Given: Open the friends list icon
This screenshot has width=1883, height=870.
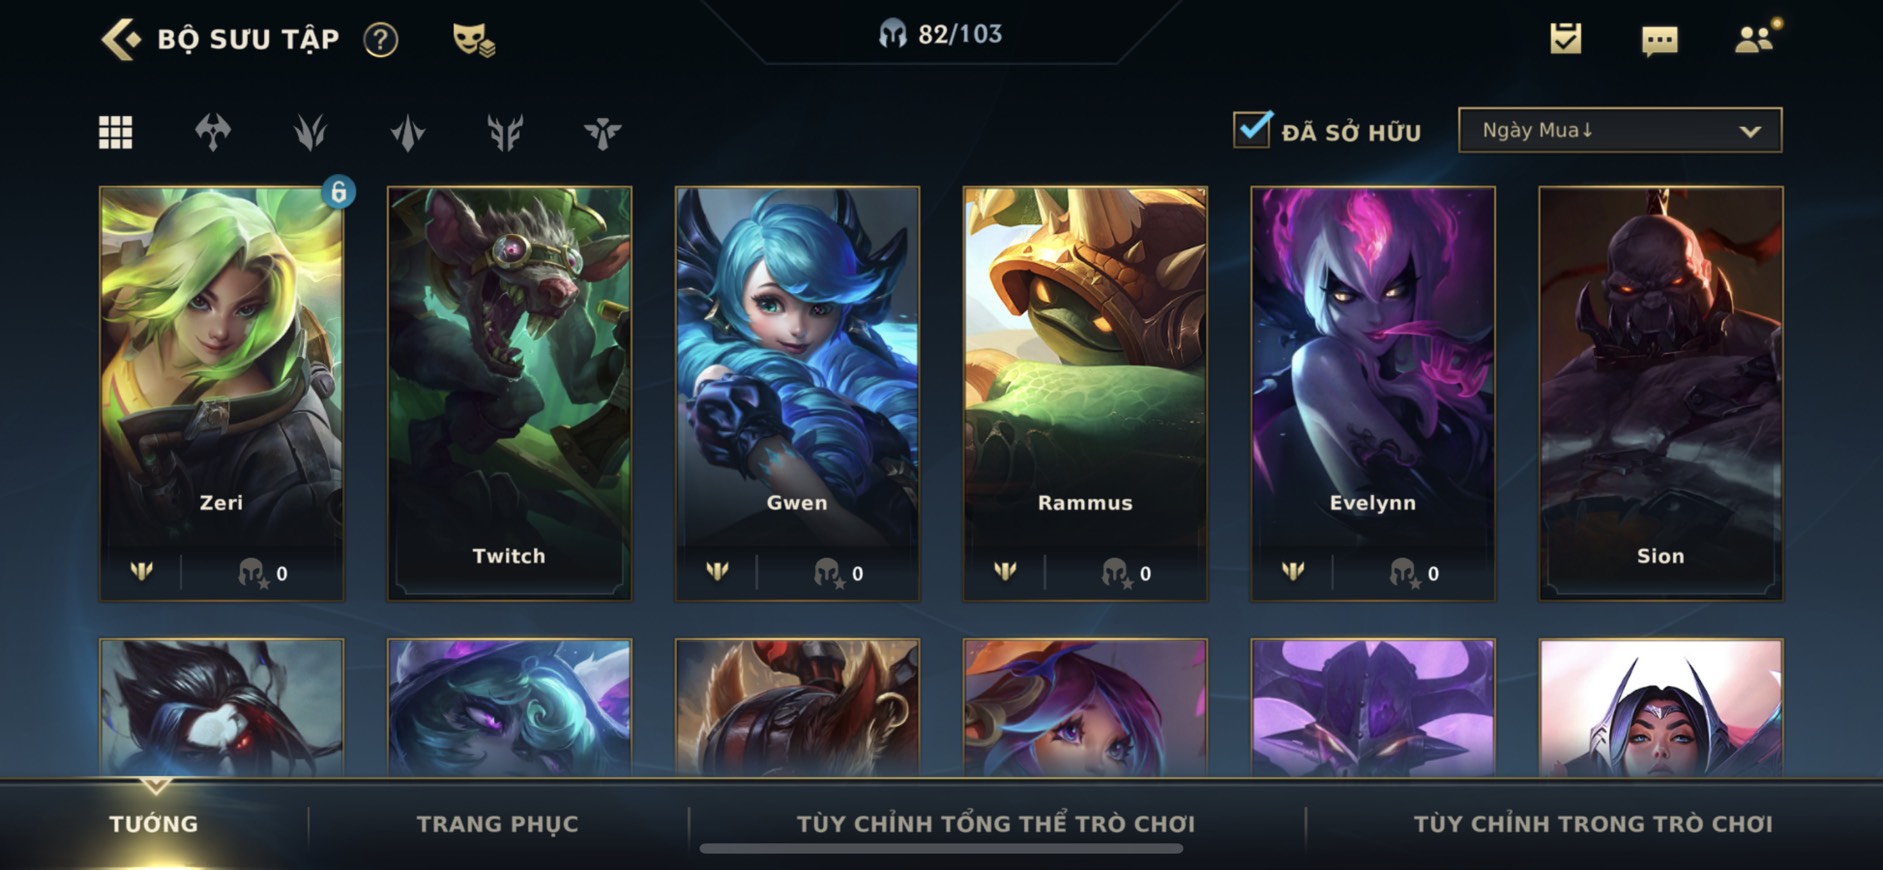Looking at the screenshot, I should 1756,38.
